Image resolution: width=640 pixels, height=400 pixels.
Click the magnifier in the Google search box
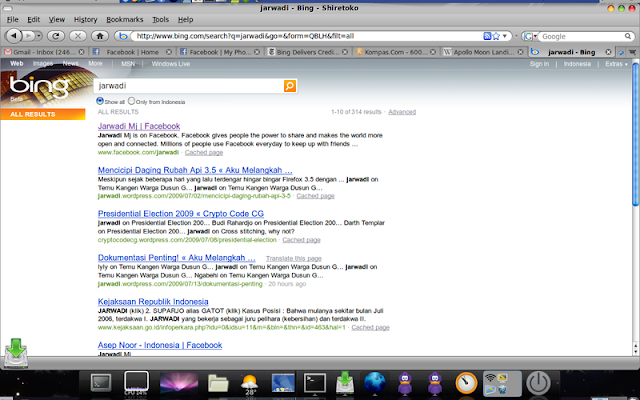click(x=628, y=36)
